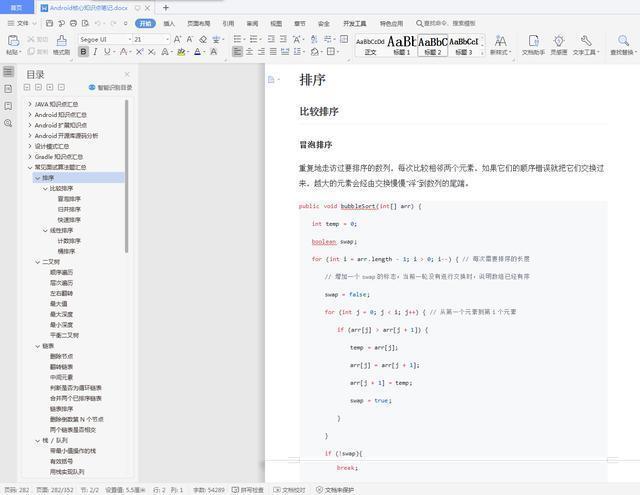Toggle left alignment button
The width and height of the screenshot is (640, 495).
pyautogui.click(x=237, y=52)
